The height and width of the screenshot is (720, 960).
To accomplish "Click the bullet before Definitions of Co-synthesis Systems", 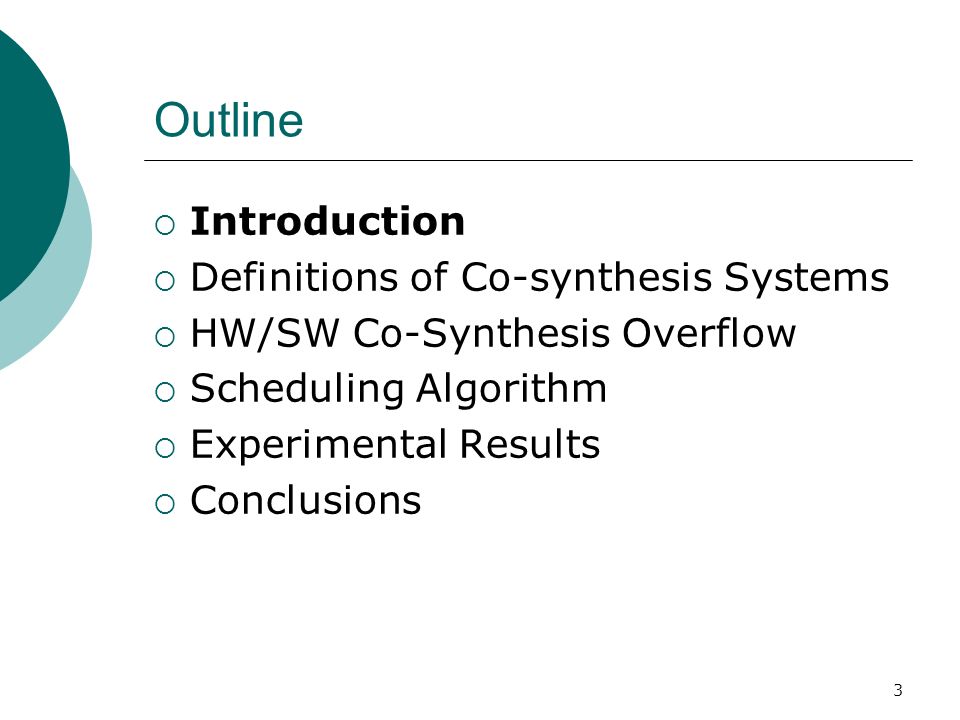I will click(x=165, y=281).
